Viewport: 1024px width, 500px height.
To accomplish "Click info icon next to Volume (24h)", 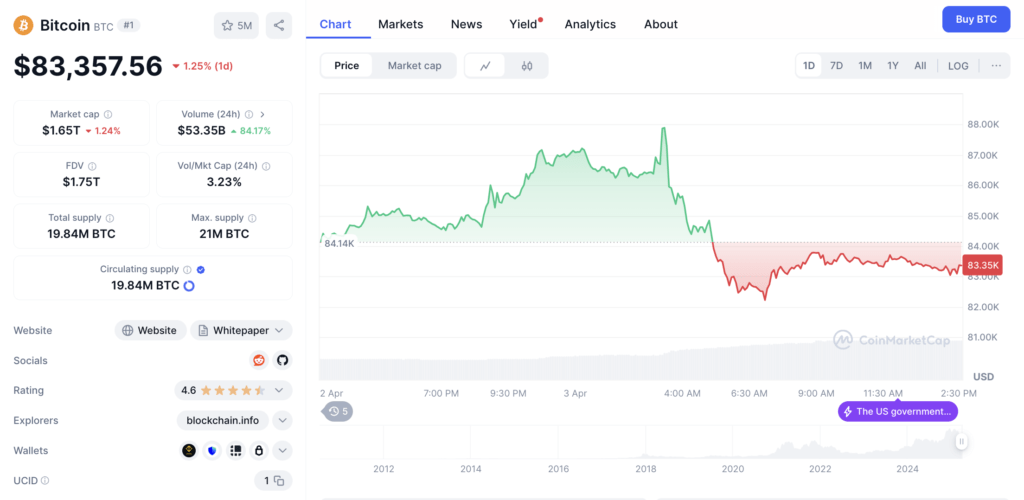I will (x=249, y=114).
